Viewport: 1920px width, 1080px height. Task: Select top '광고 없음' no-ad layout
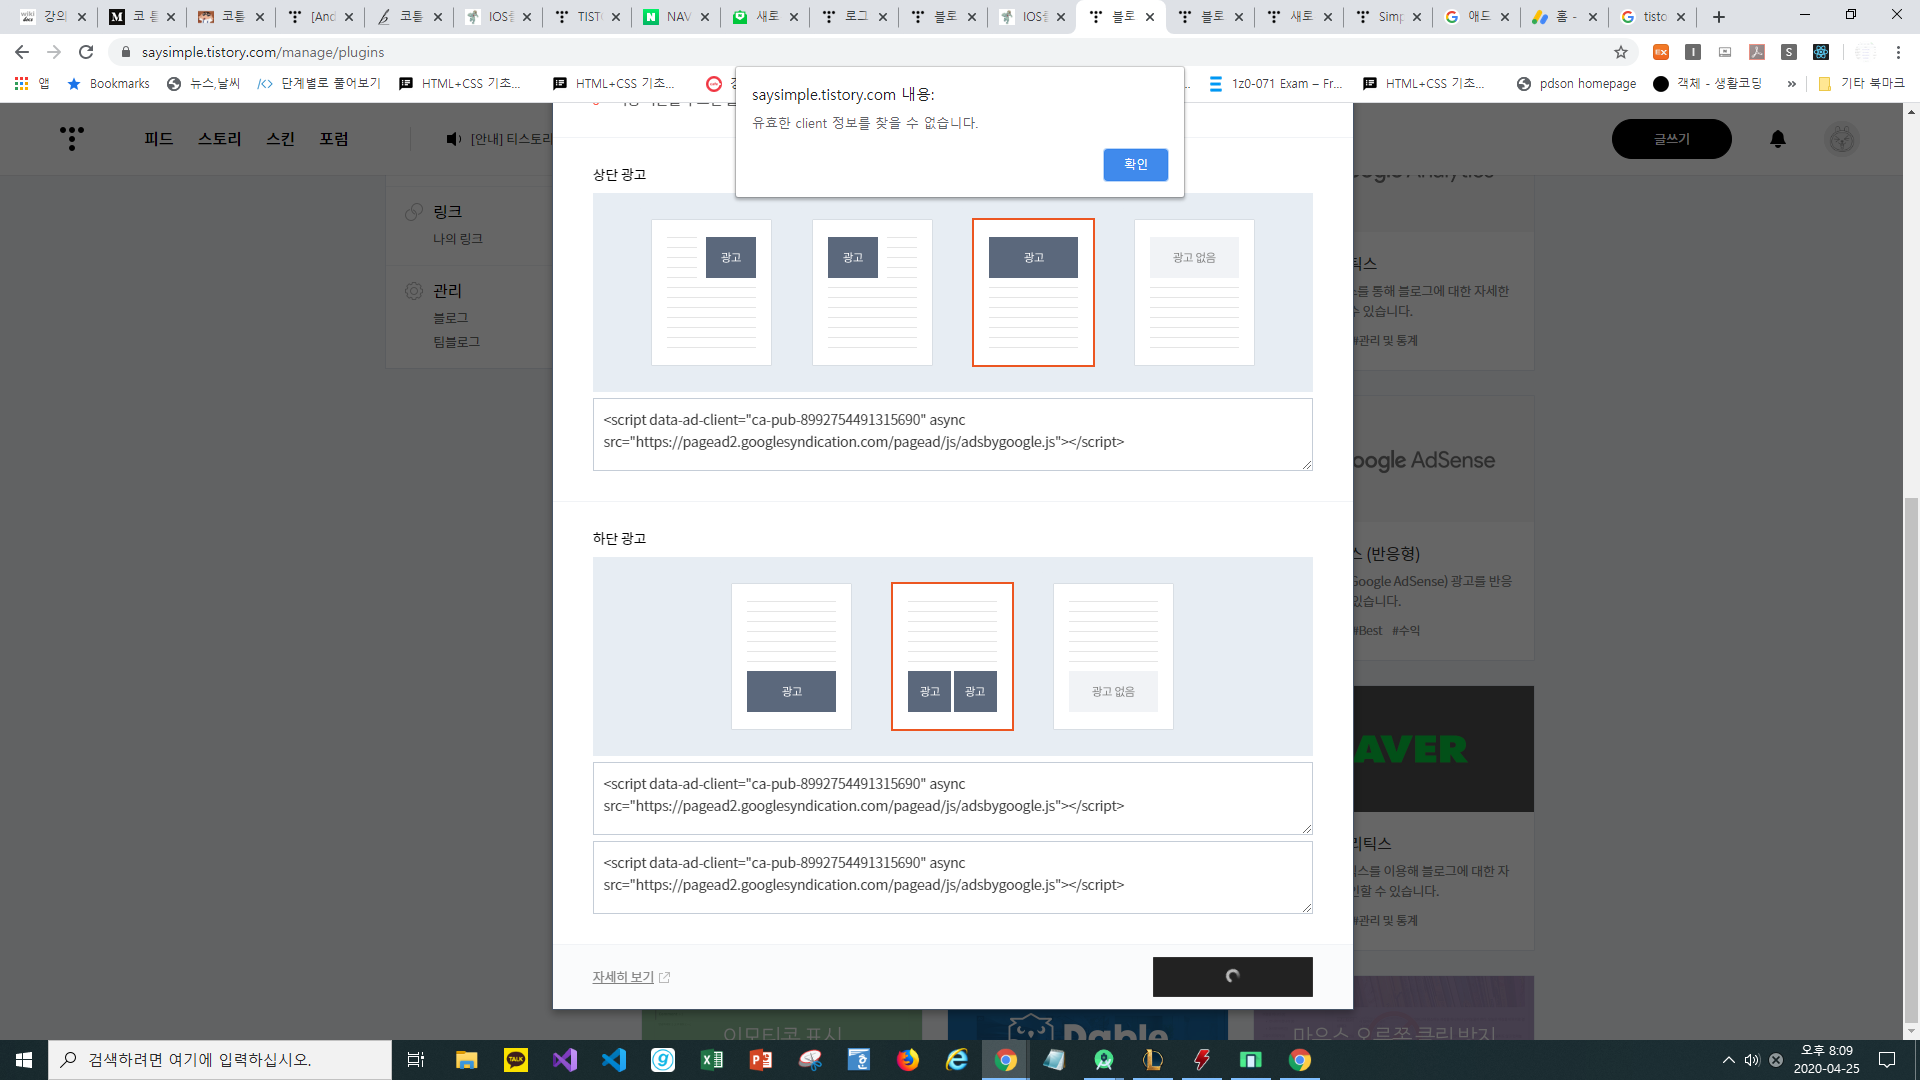(x=1194, y=292)
